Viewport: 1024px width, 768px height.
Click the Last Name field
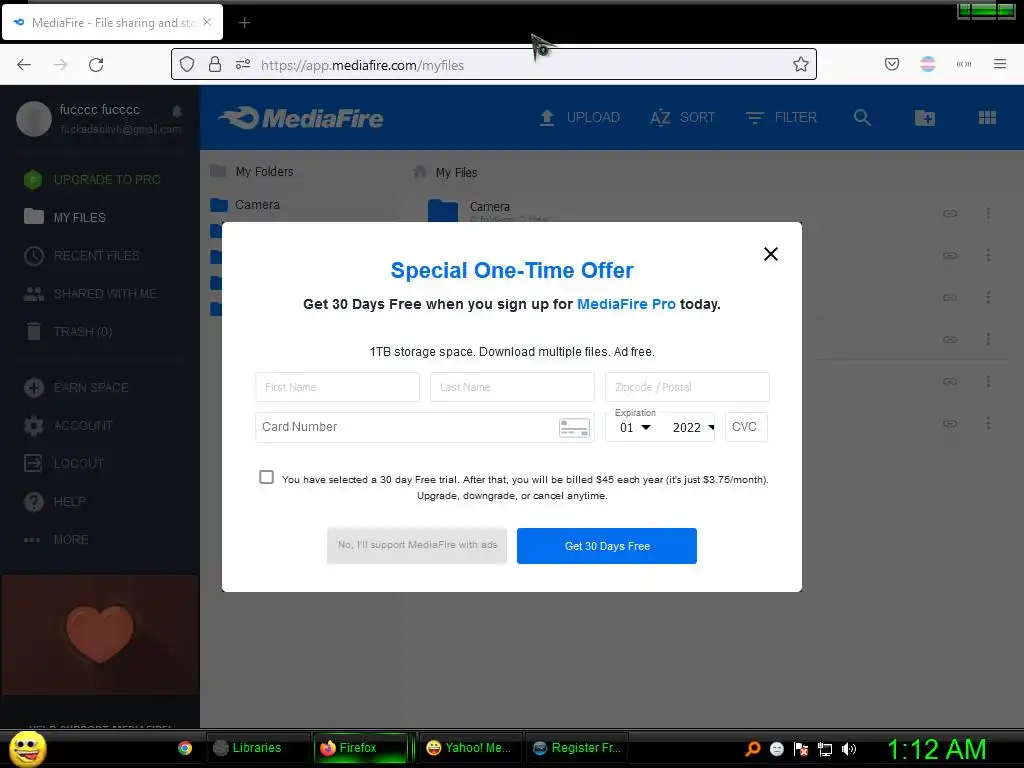click(x=512, y=387)
